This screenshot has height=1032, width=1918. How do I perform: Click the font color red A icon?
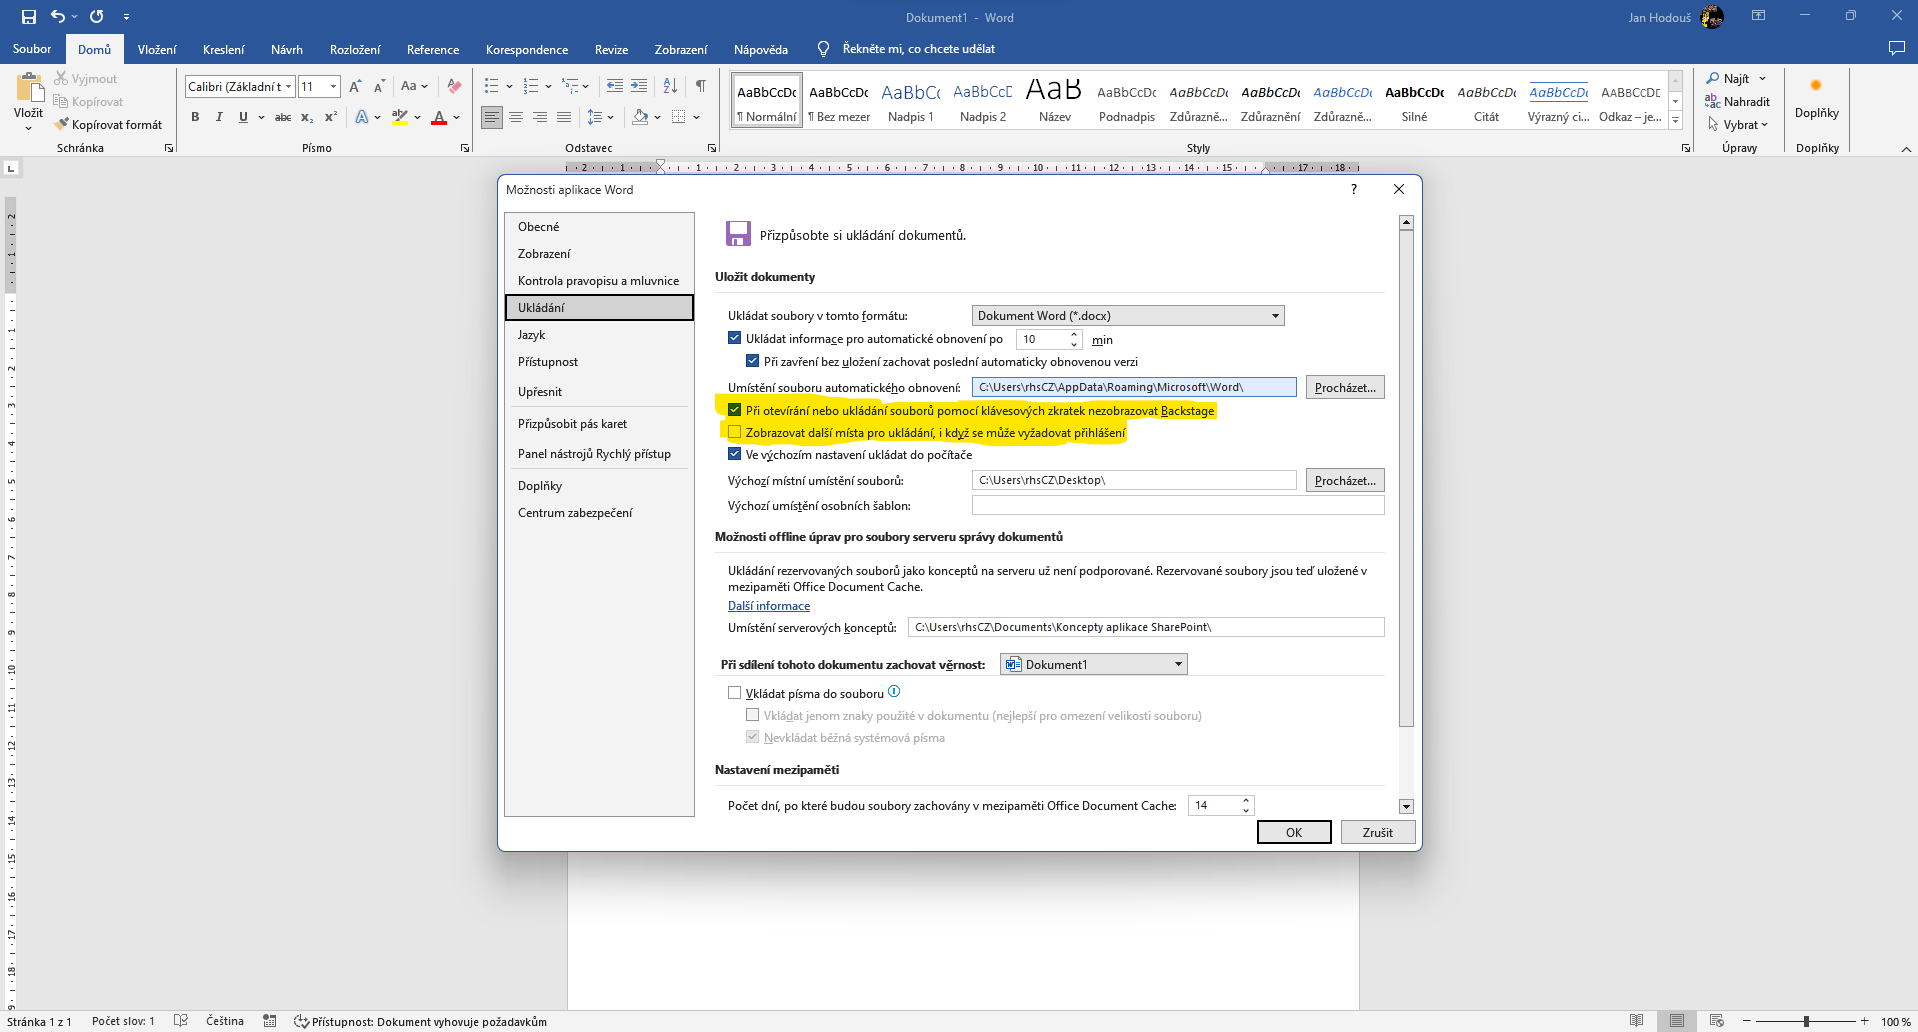pos(438,117)
